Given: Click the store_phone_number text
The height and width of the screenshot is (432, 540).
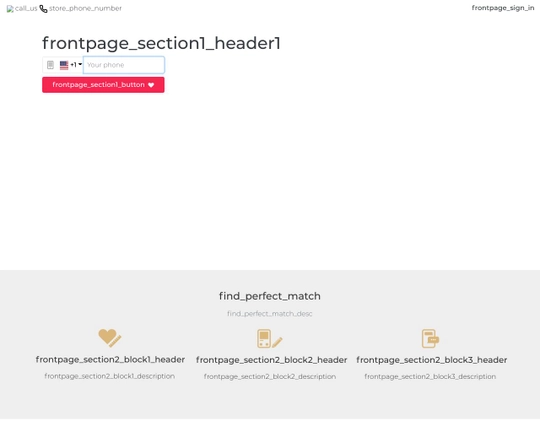Looking at the screenshot, I should click(85, 8).
